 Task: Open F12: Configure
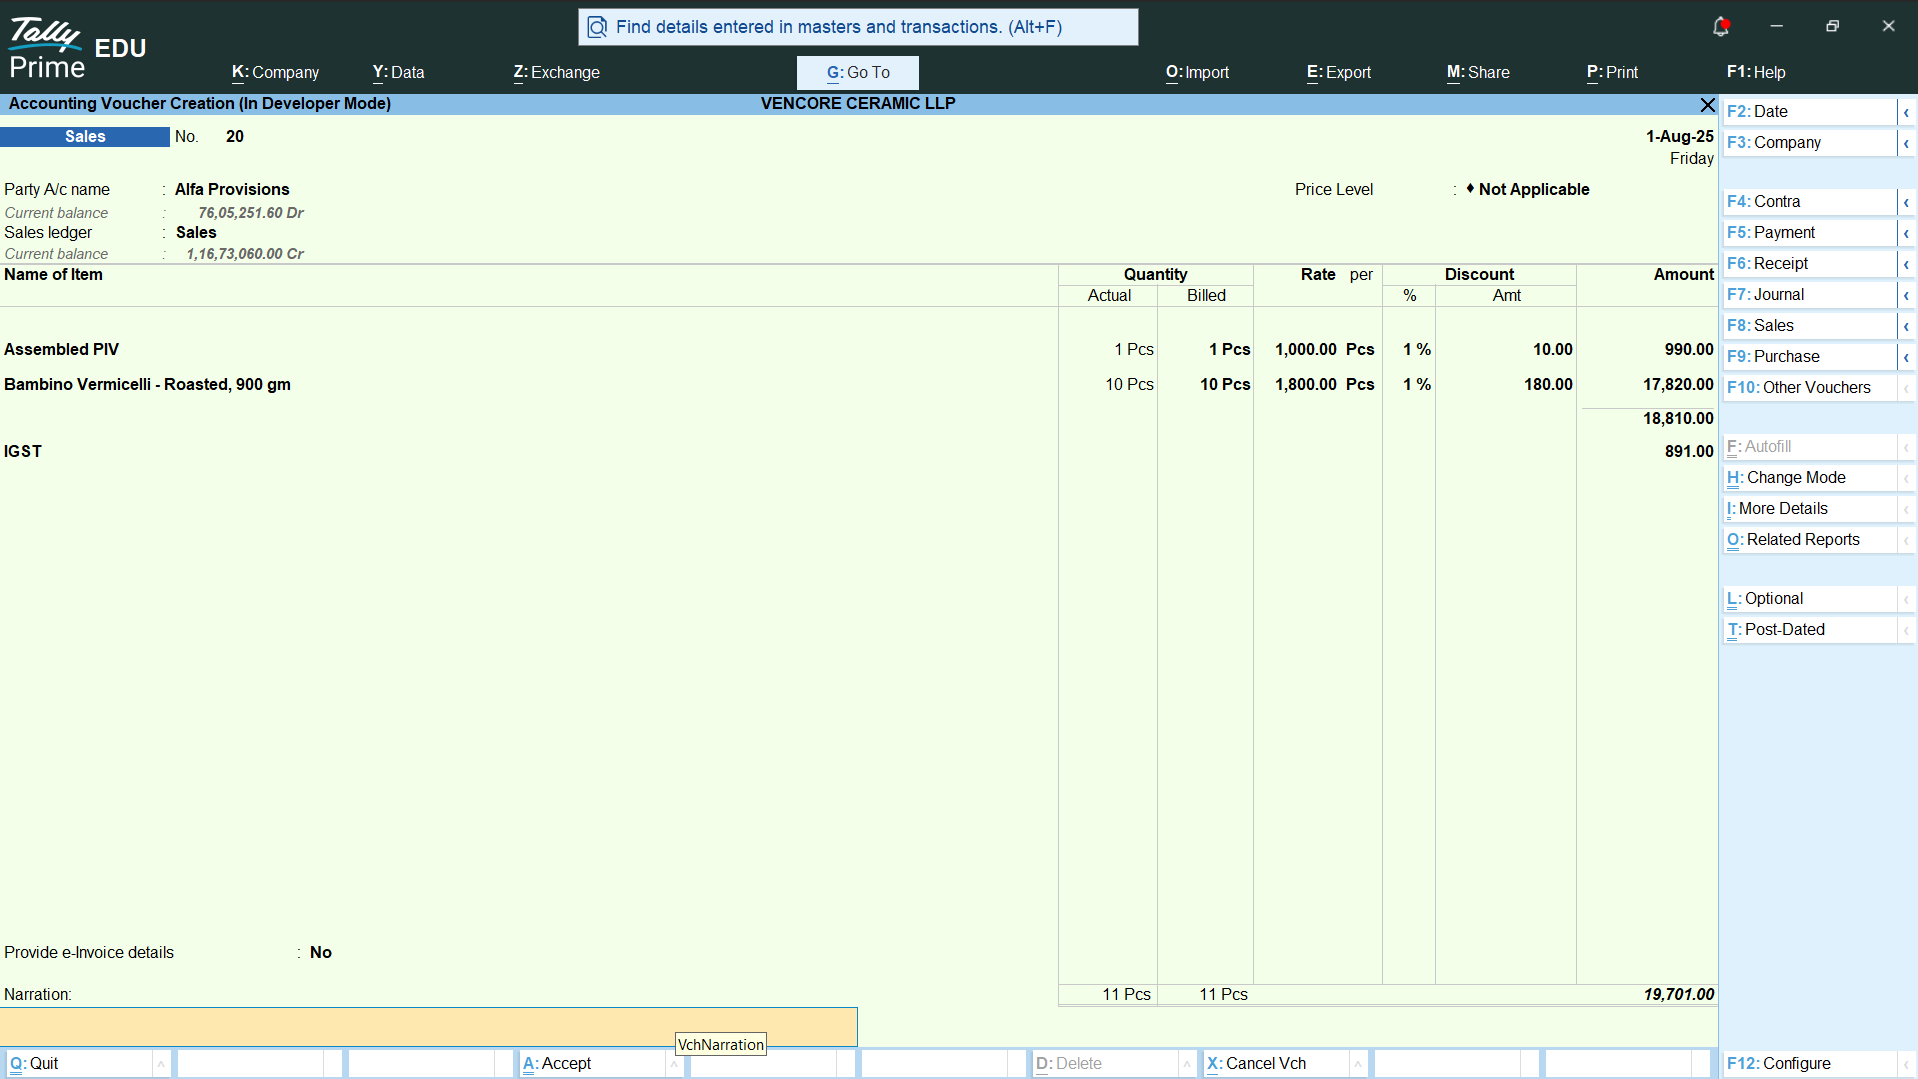click(1809, 1064)
